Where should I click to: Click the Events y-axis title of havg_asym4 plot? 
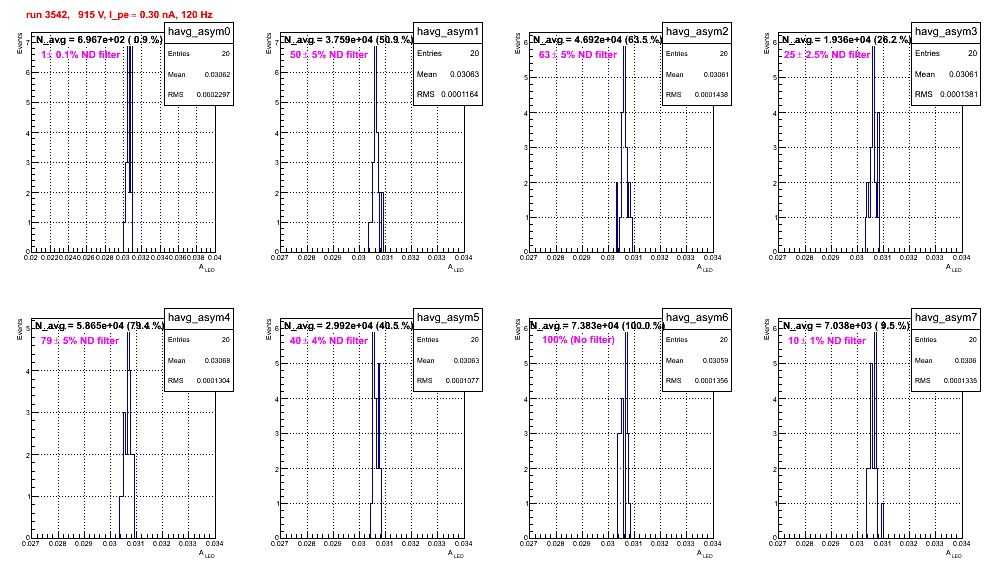(x=20, y=329)
